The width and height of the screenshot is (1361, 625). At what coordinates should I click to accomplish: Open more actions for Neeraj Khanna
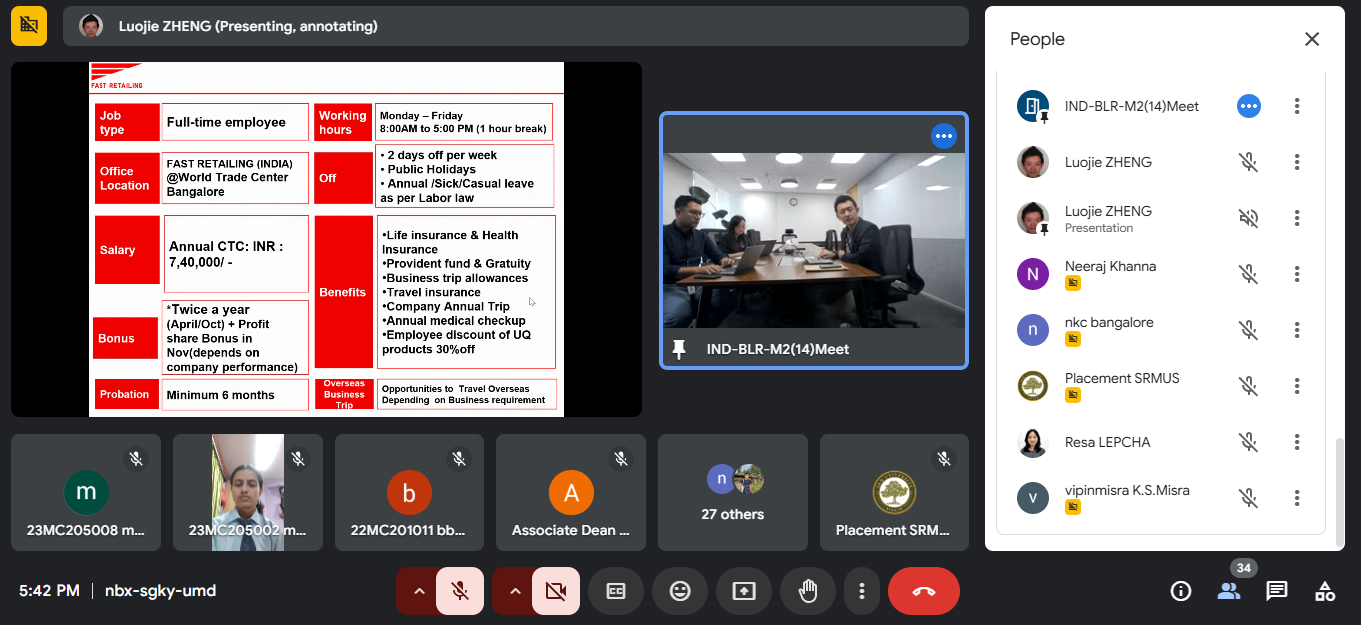click(x=1297, y=274)
